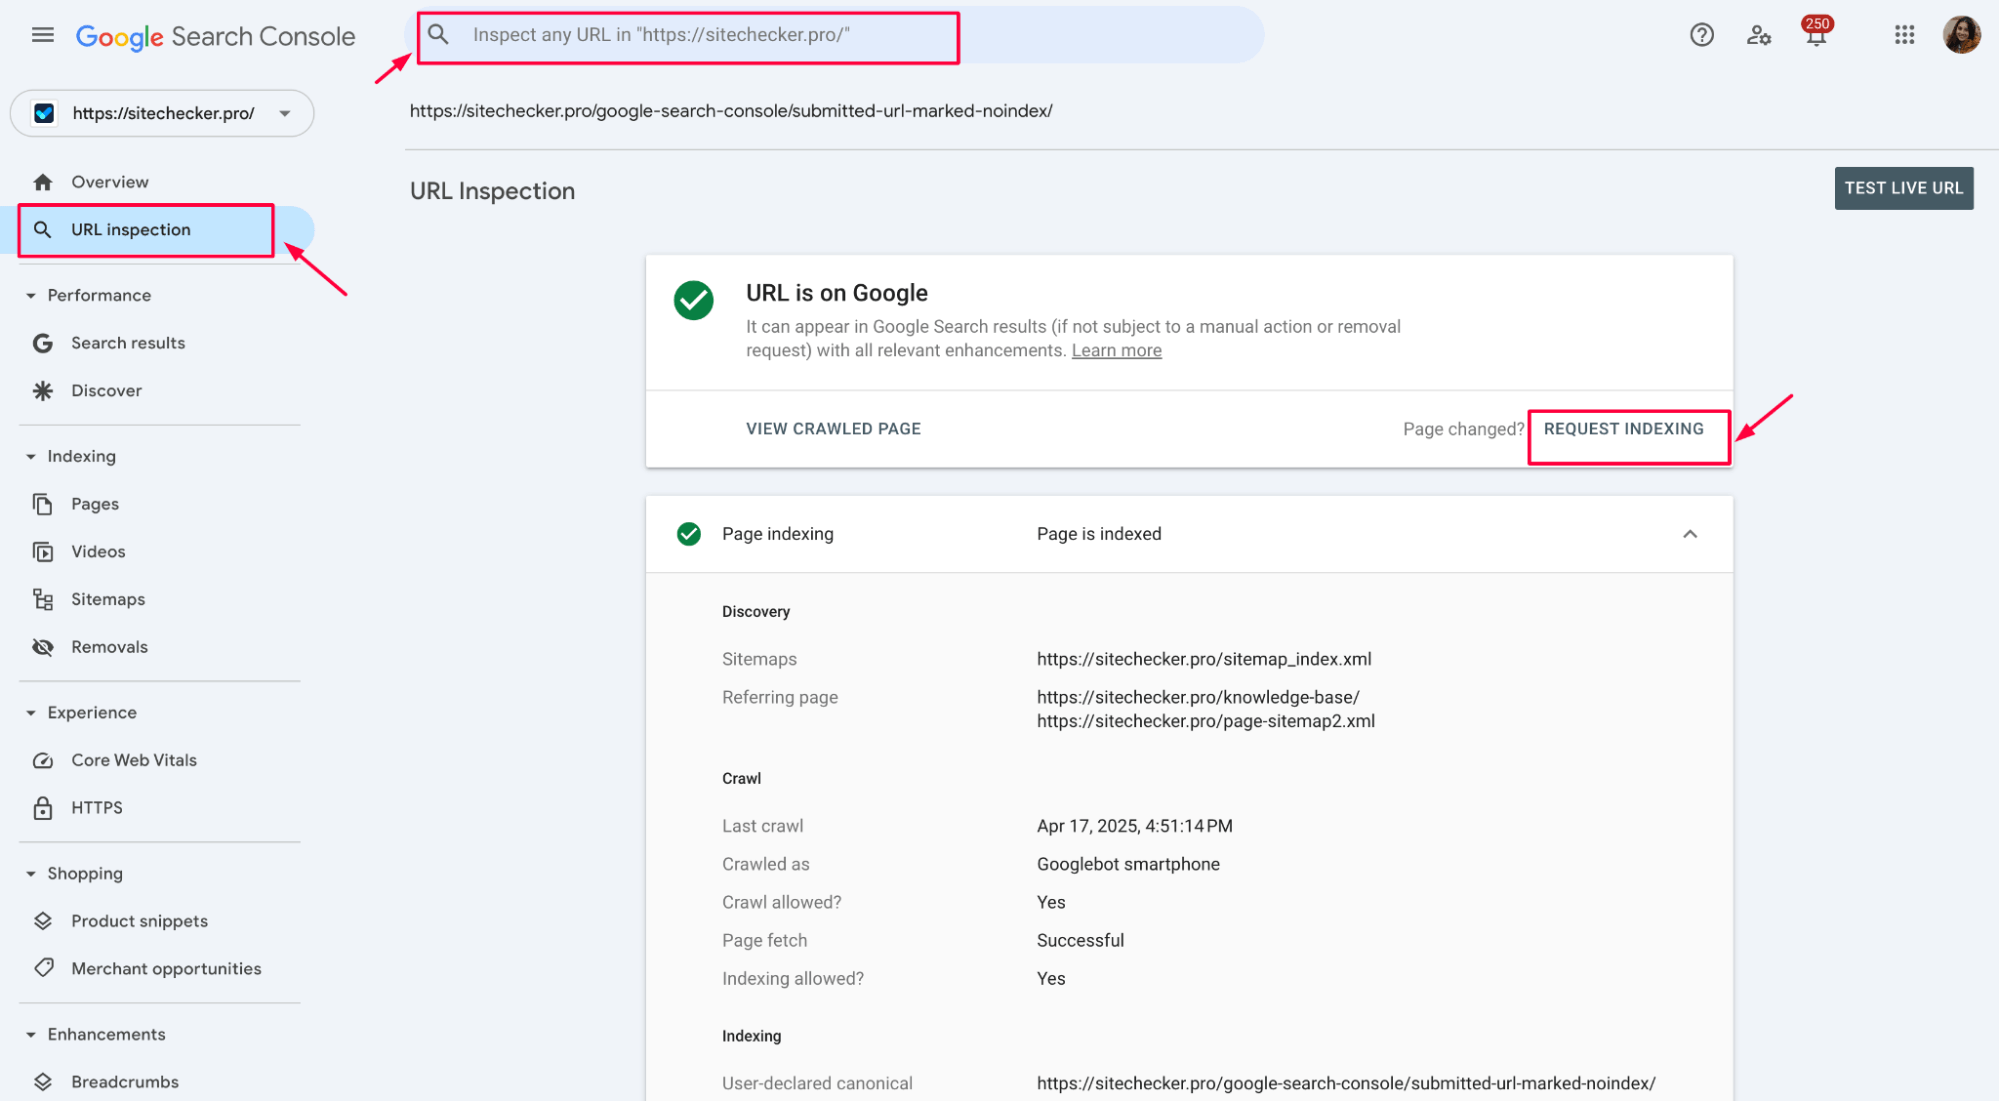
Task: Click the inspected URL below the search bar
Action: [x=731, y=111]
